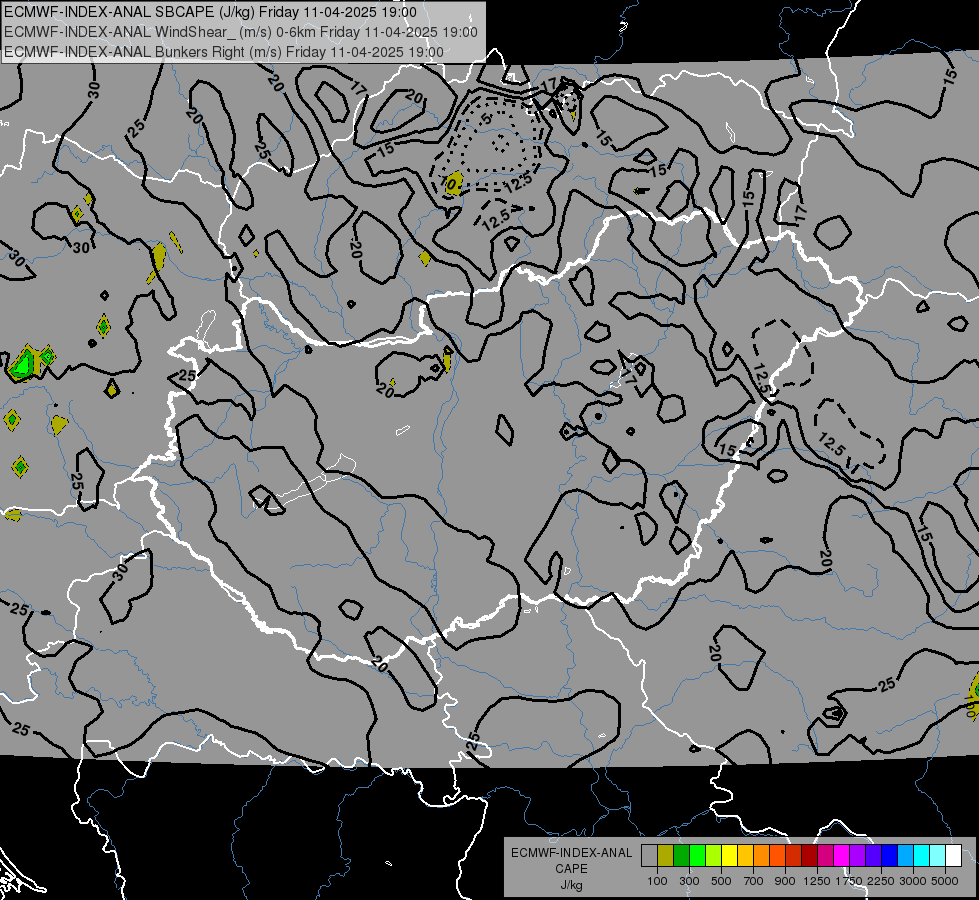Pick the pure yellow legend swatch

[729, 855]
